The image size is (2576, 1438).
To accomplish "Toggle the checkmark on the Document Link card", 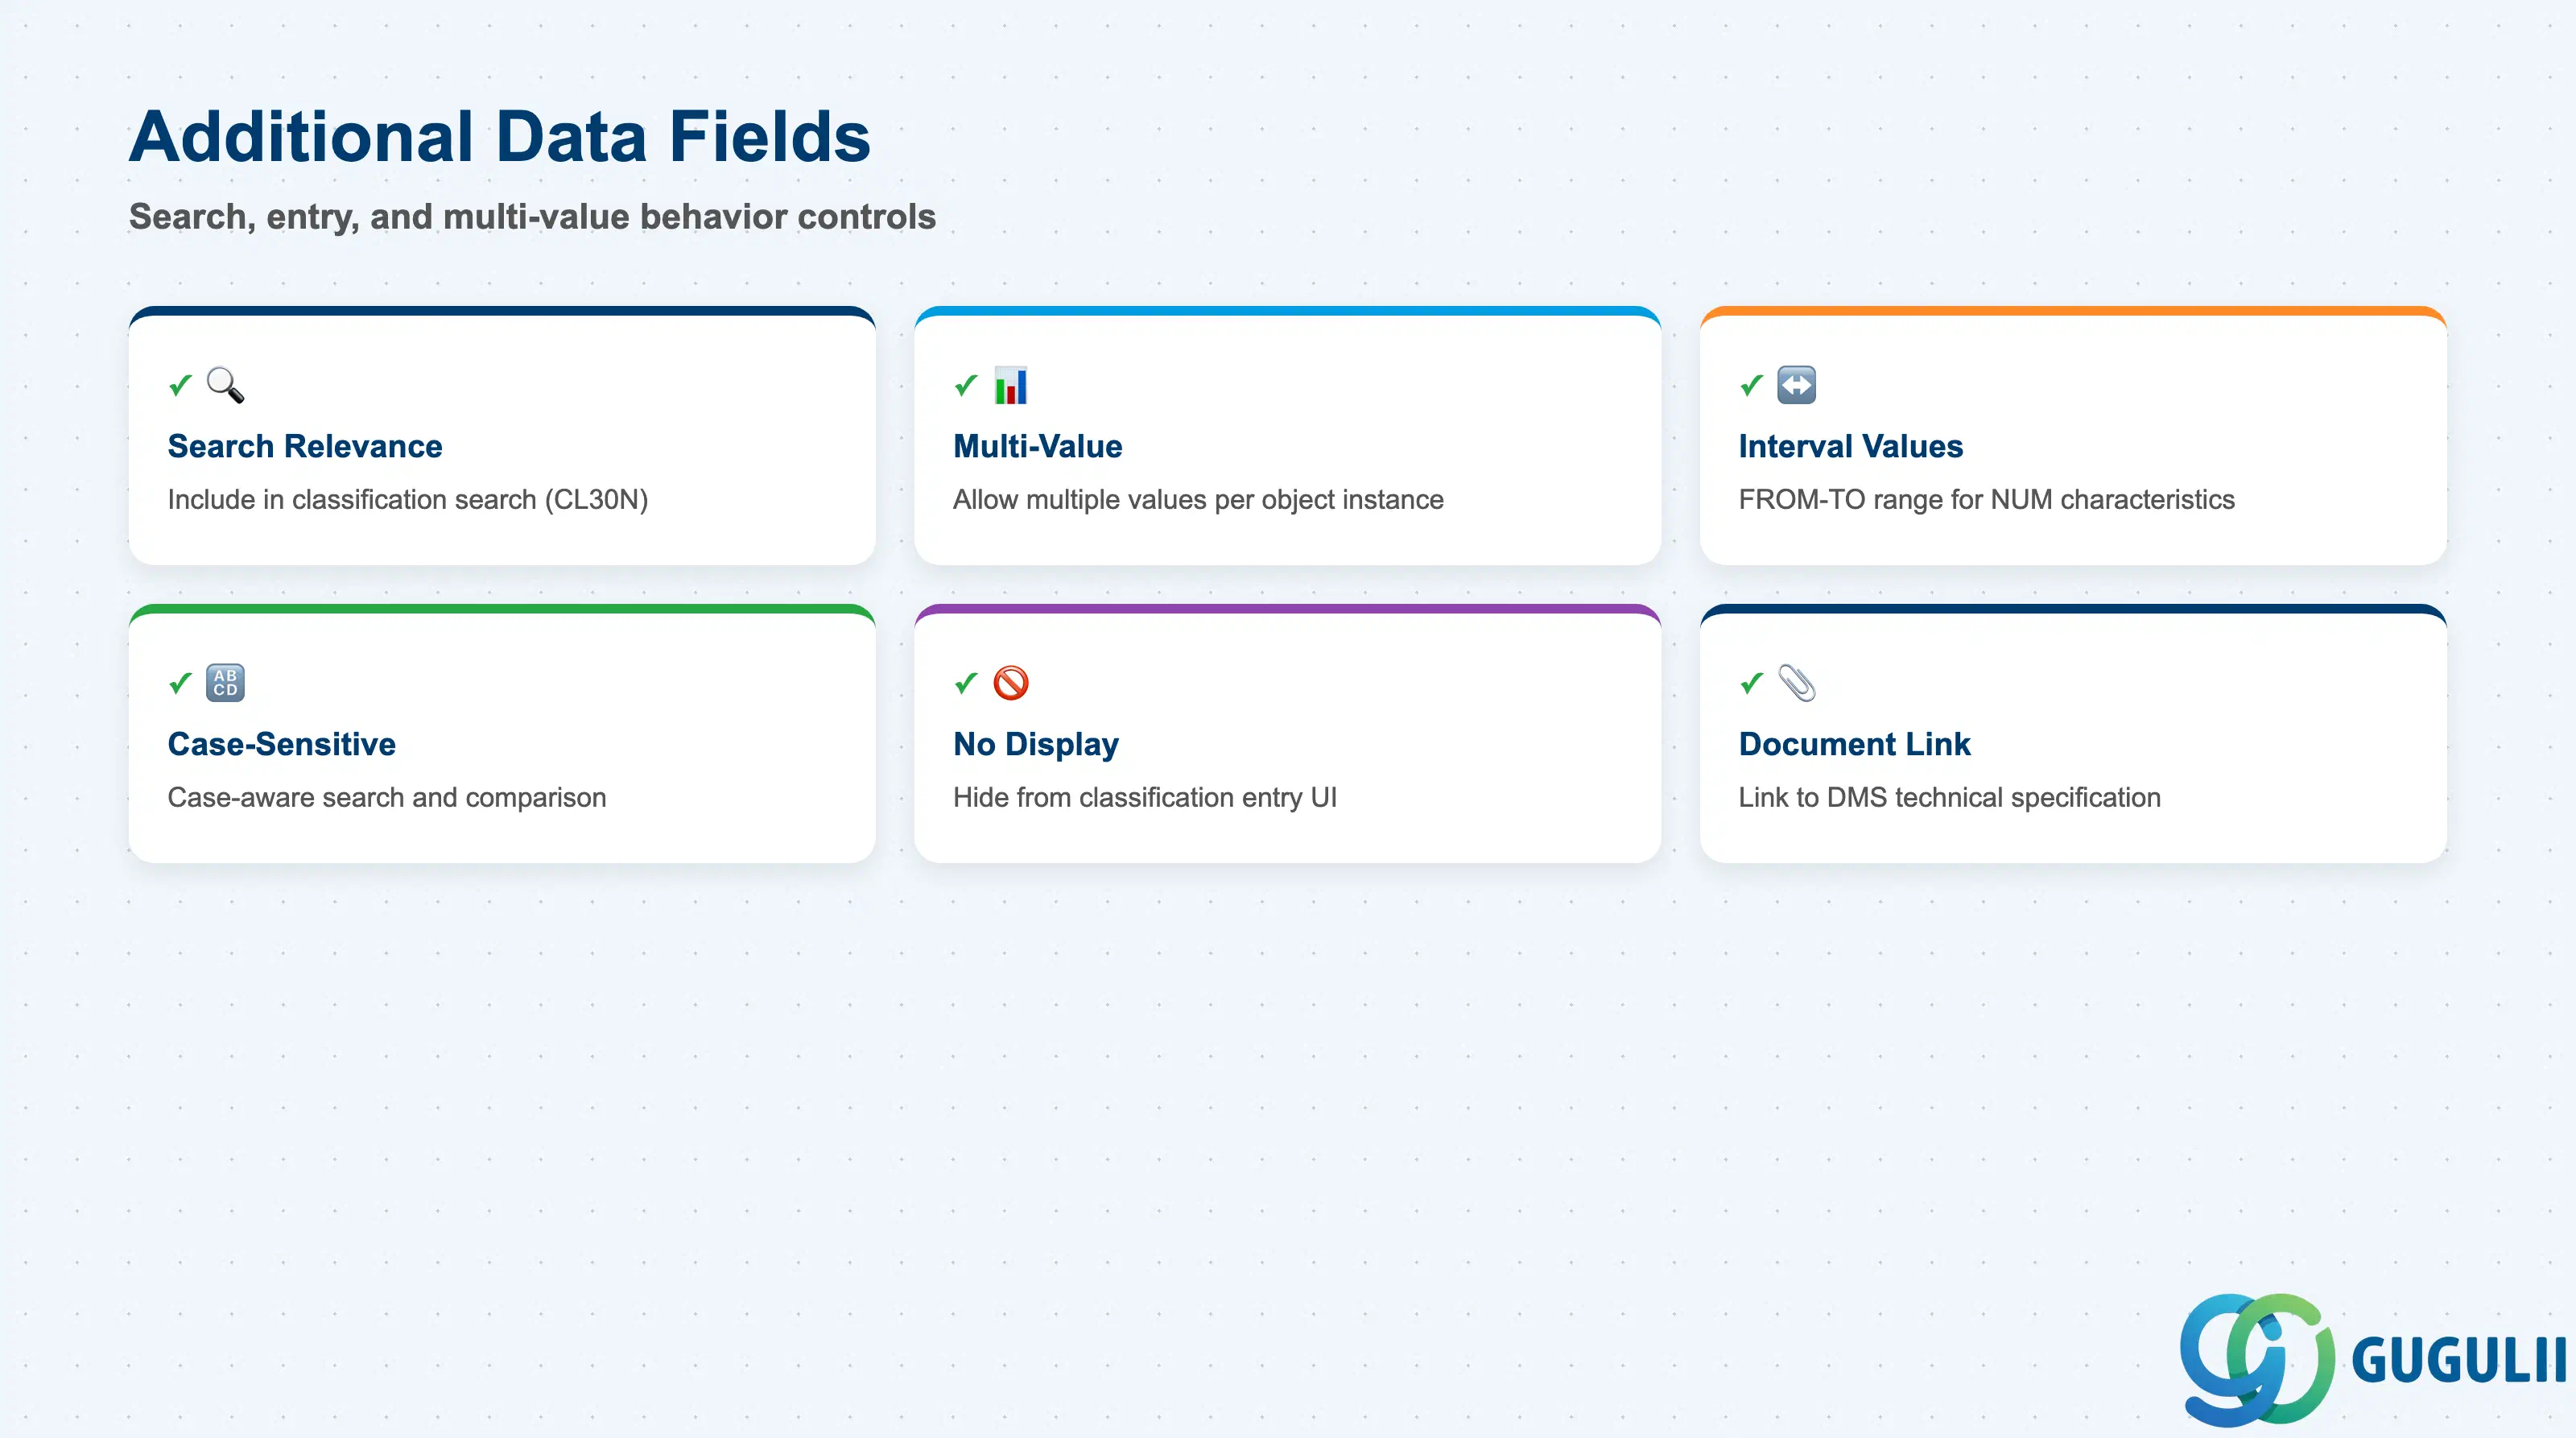I will 1751,683.
